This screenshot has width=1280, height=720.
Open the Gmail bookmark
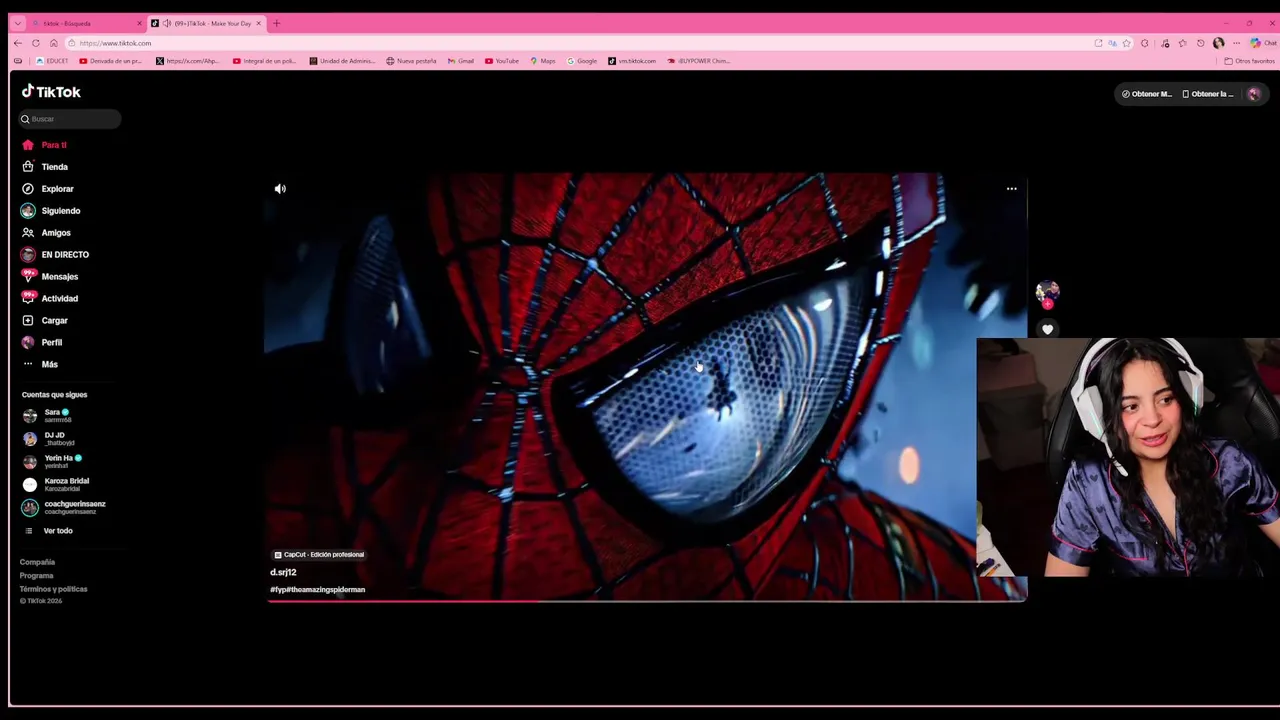tap(461, 61)
